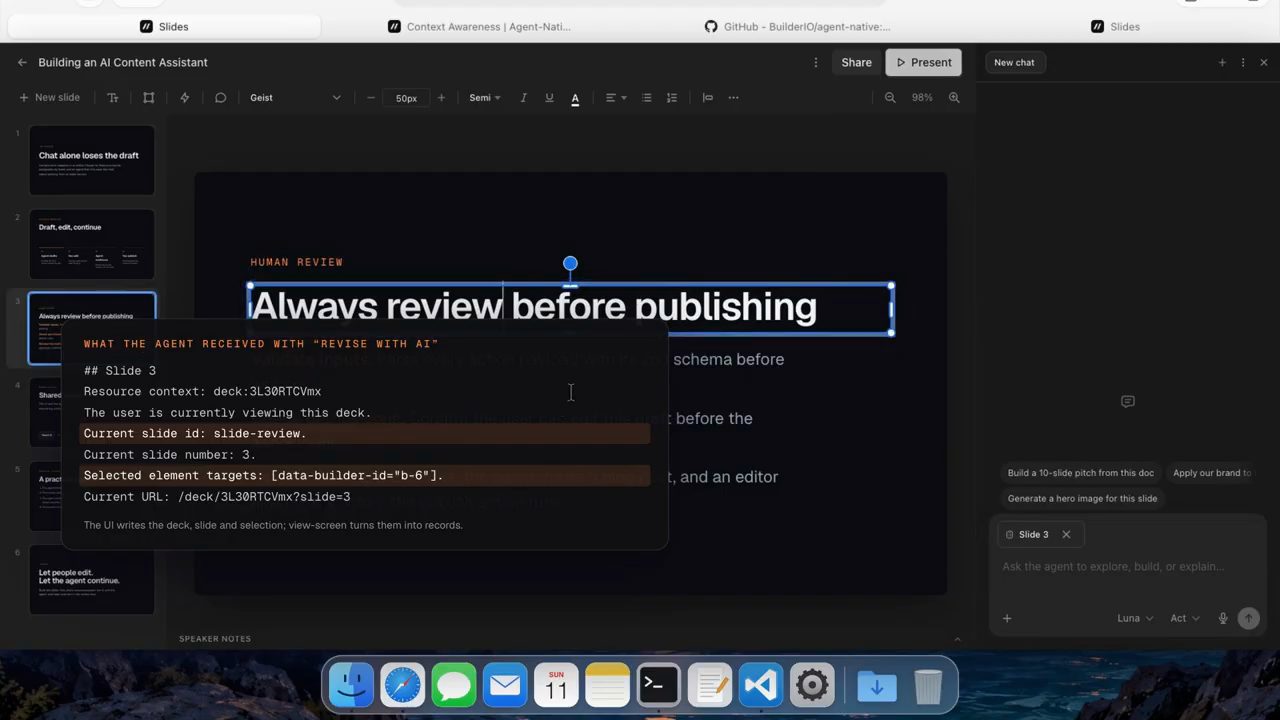
Task: Click the agent prompt input field
Action: 1128,567
